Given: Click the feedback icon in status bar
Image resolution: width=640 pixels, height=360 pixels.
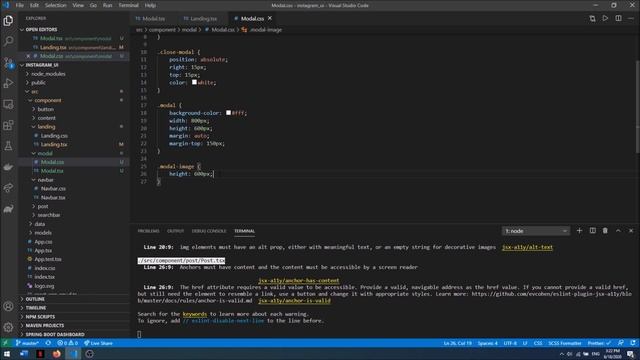Looking at the screenshot, I should click(x=621, y=343).
